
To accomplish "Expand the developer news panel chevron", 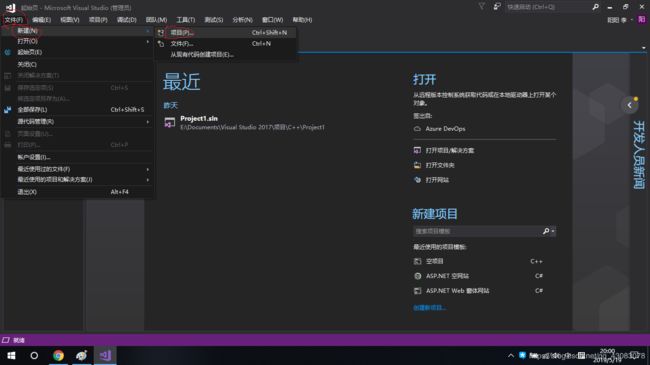I will click(630, 105).
